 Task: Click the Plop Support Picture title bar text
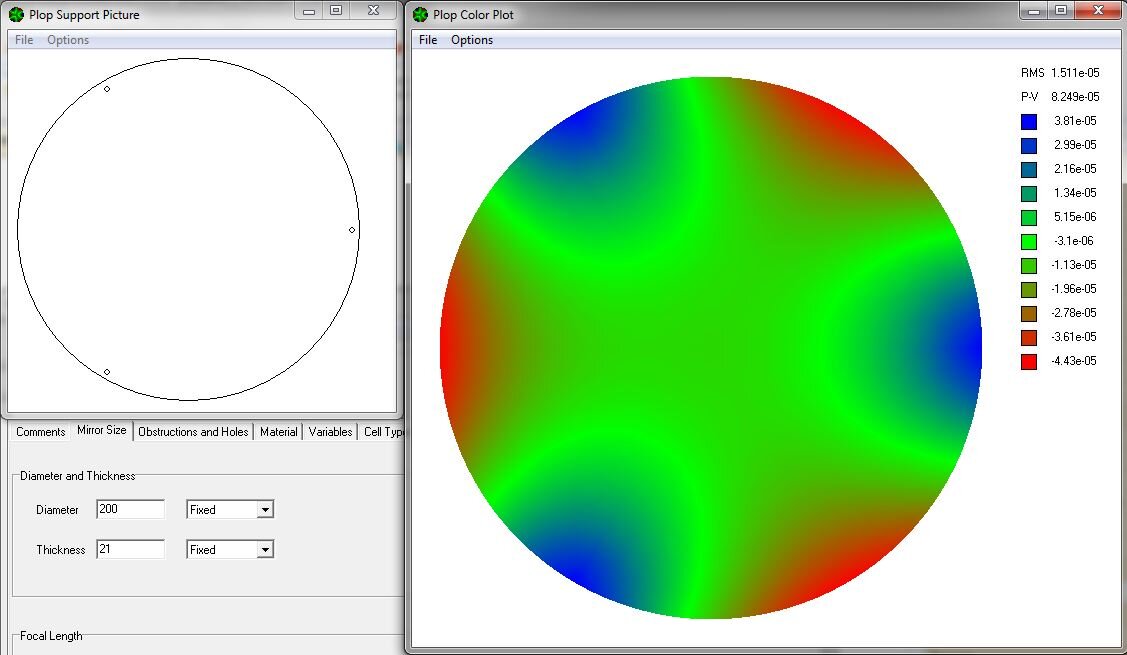(x=84, y=14)
